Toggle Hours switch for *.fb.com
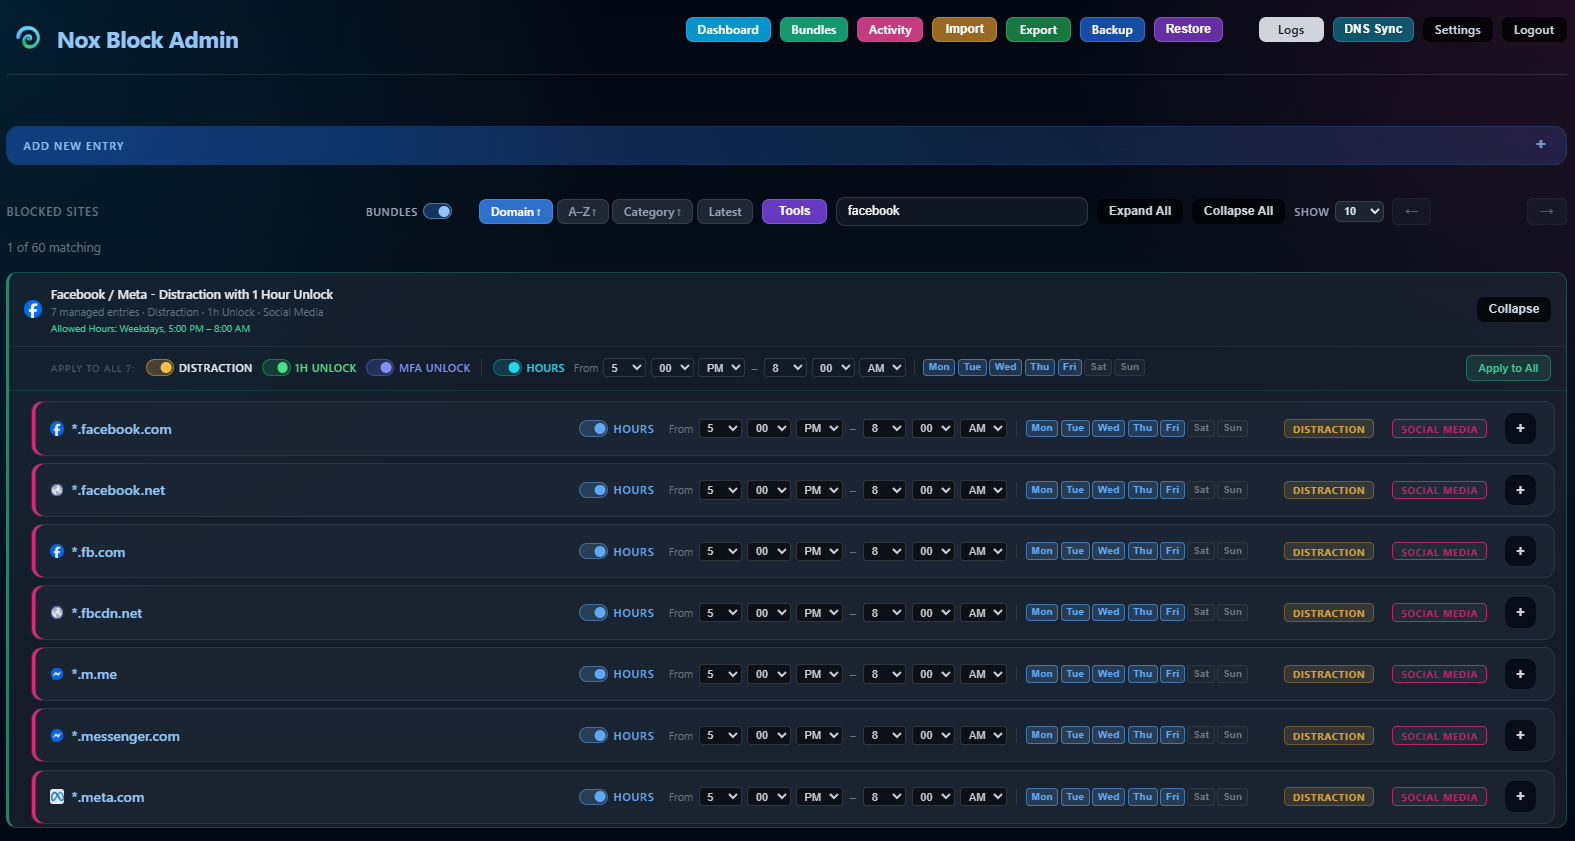The height and width of the screenshot is (841, 1575). click(593, 552)
